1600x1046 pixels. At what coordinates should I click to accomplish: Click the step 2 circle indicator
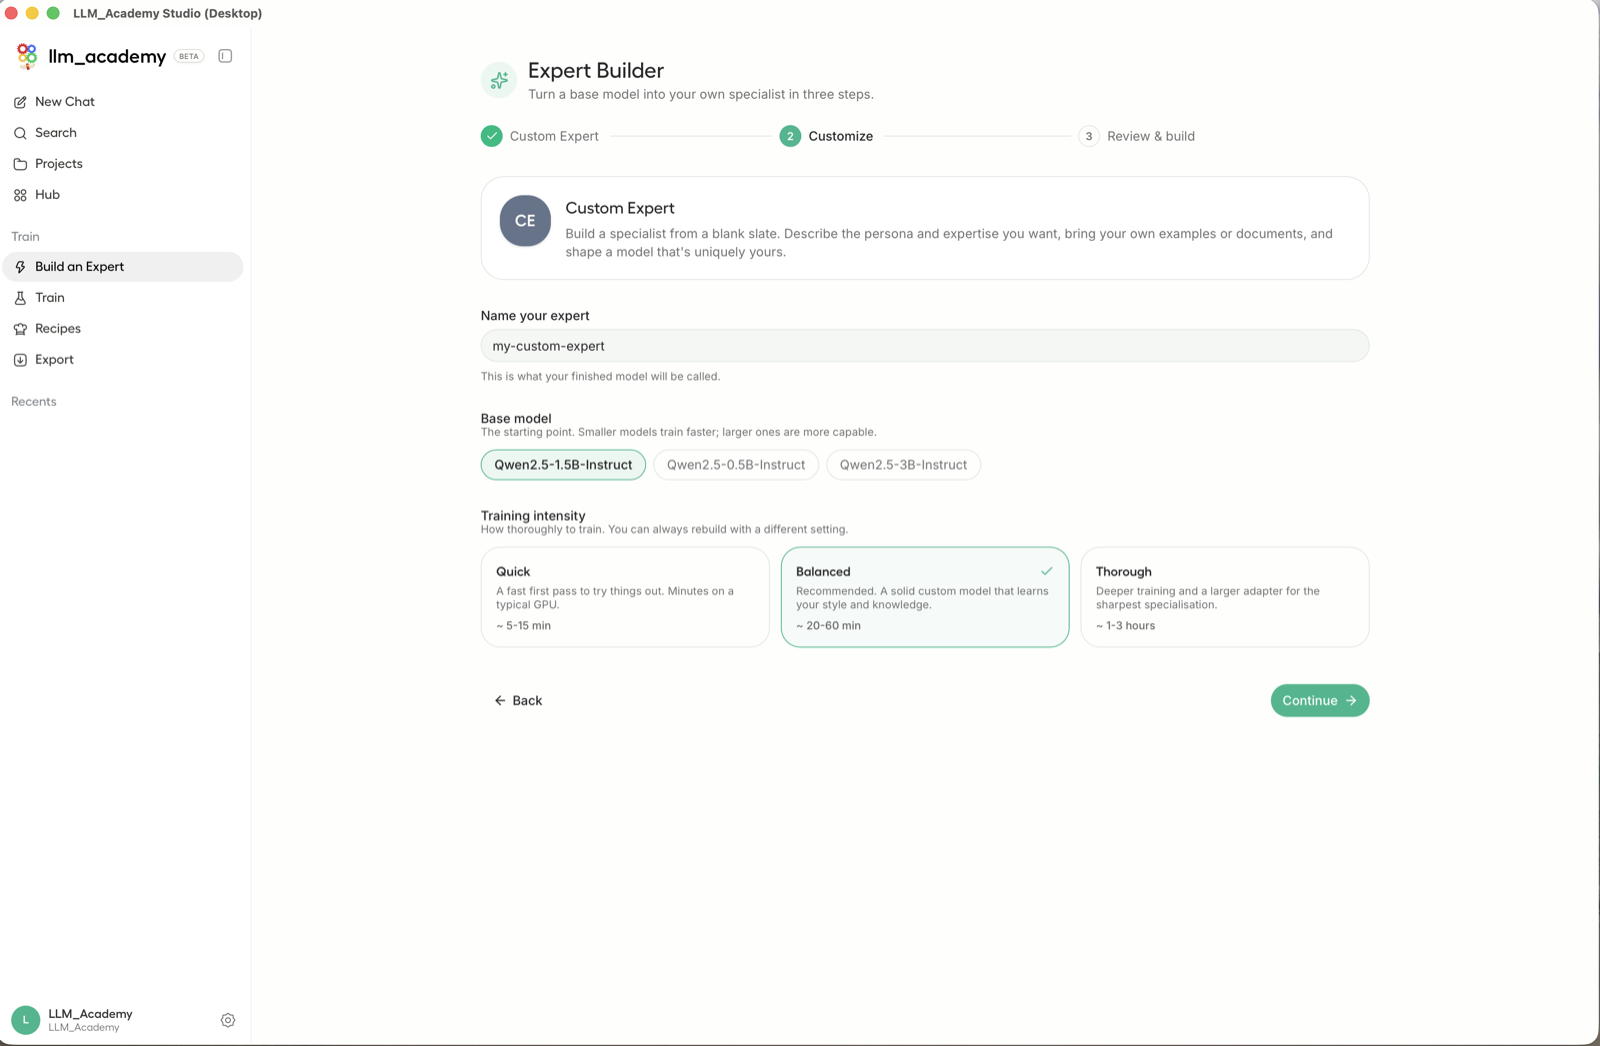point(790,136)
